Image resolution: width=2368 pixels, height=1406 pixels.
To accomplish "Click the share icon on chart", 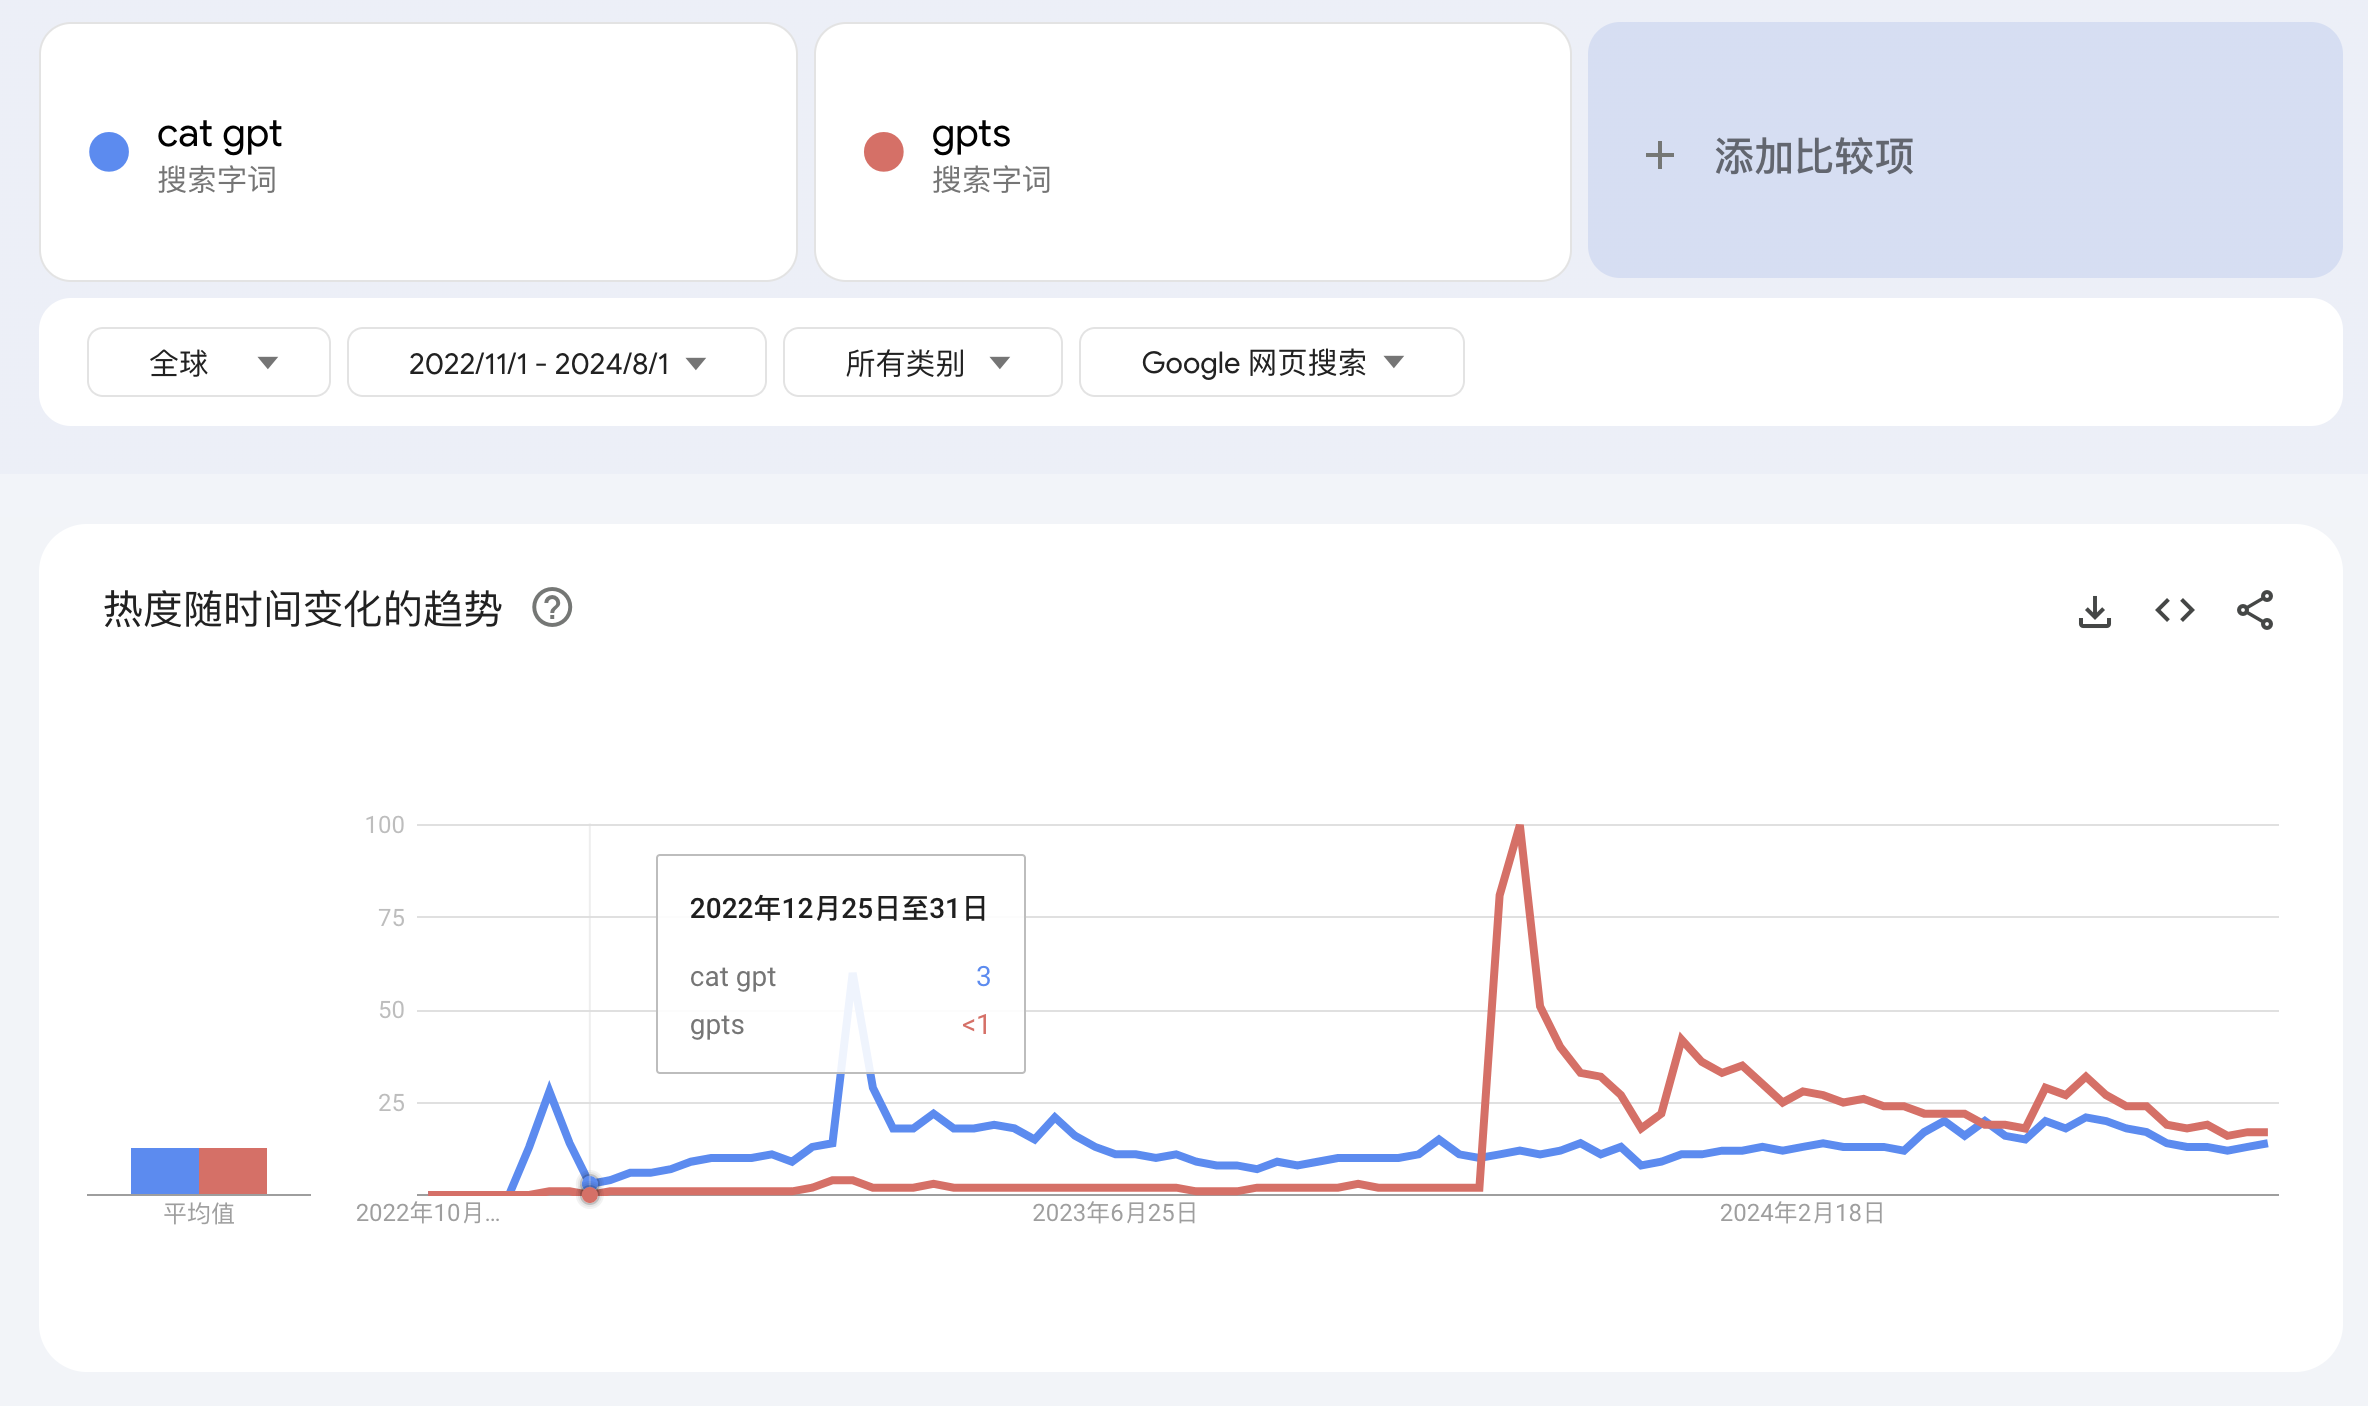I will (2255, 610).
